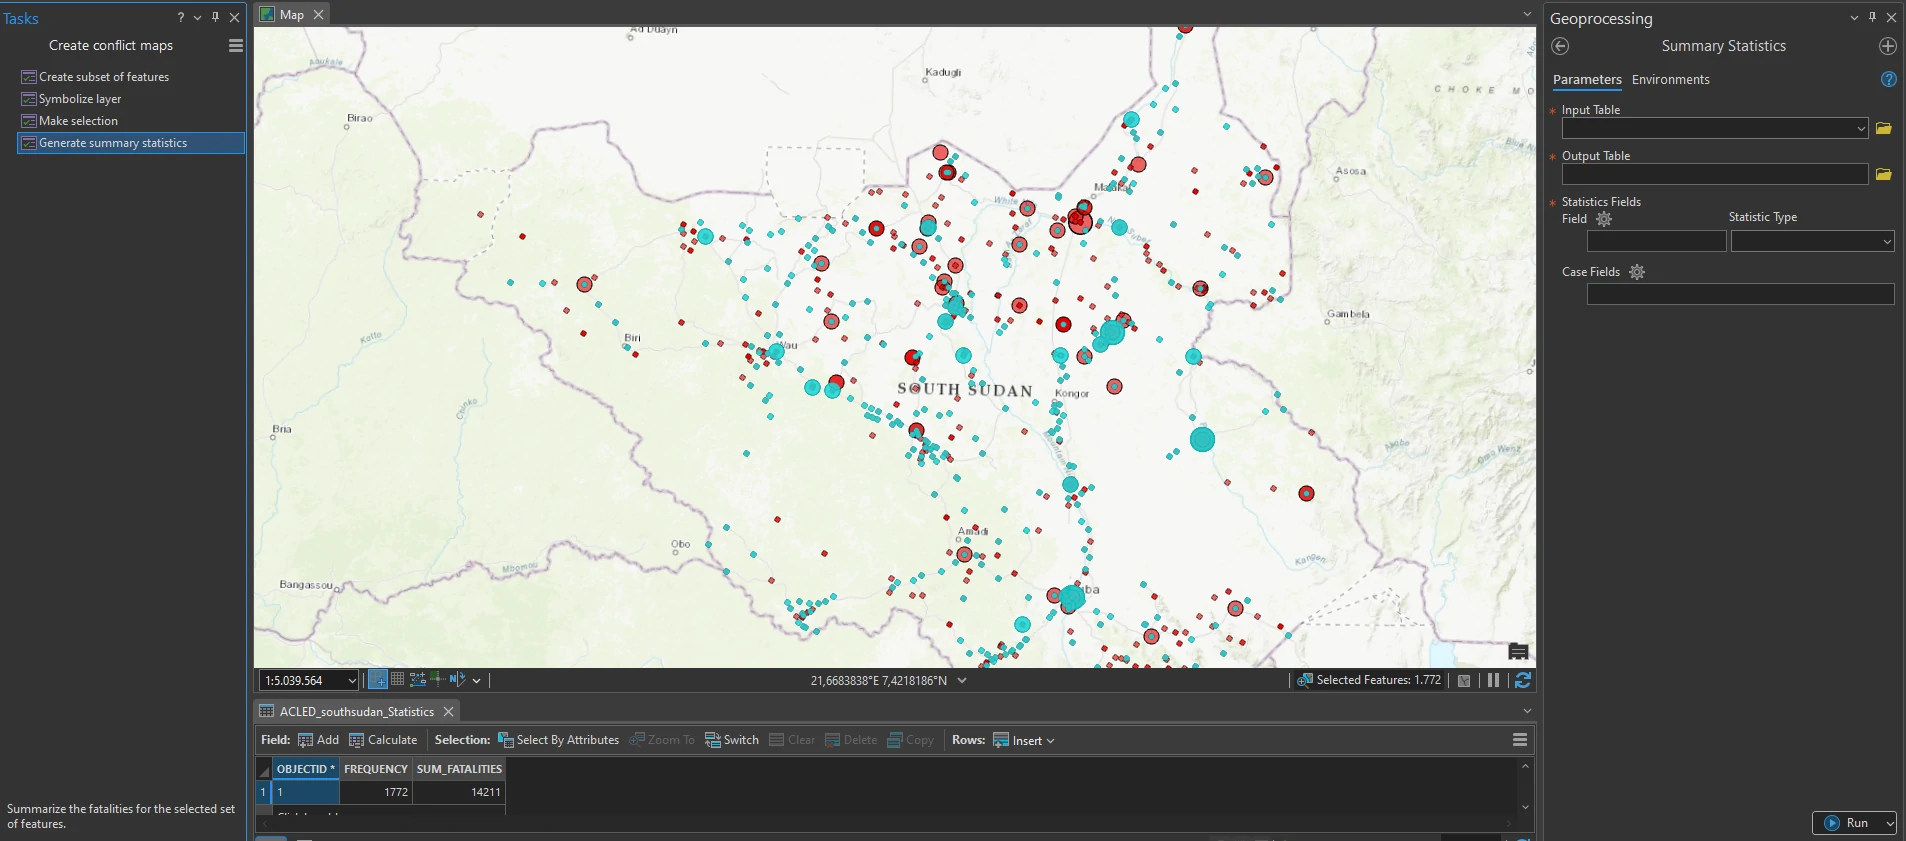1906x841 pixels.
Task: Open the Create subset of features task
Action: (104, 77)
